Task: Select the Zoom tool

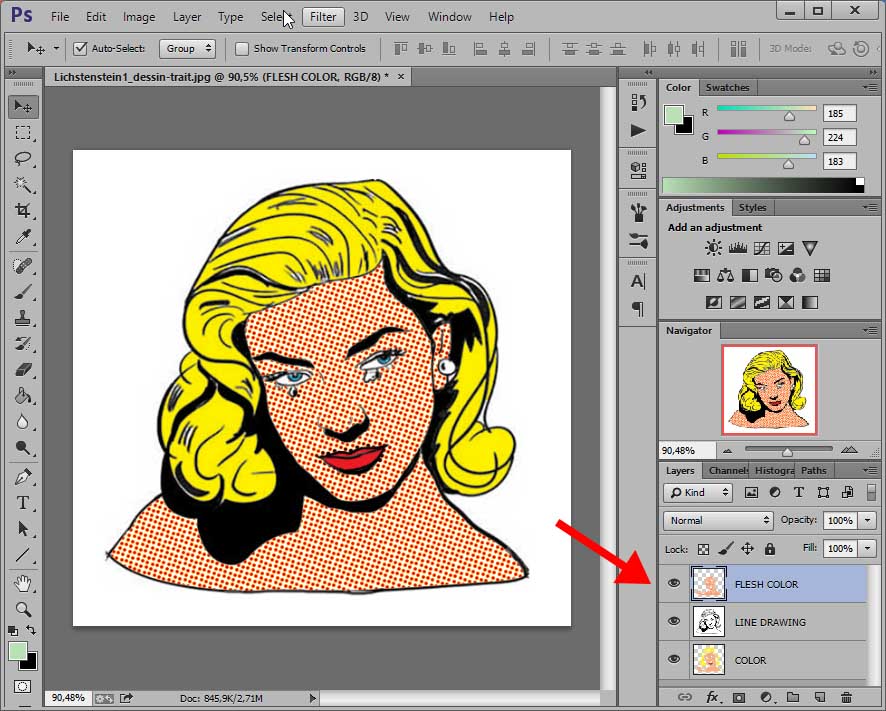Action: tap(23, 609)
